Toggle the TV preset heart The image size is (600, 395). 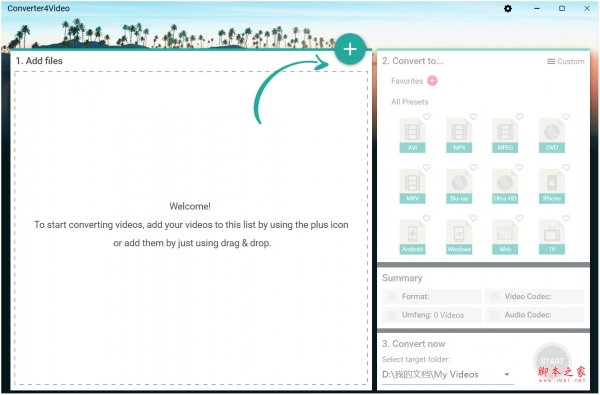[x=566, y=219]
